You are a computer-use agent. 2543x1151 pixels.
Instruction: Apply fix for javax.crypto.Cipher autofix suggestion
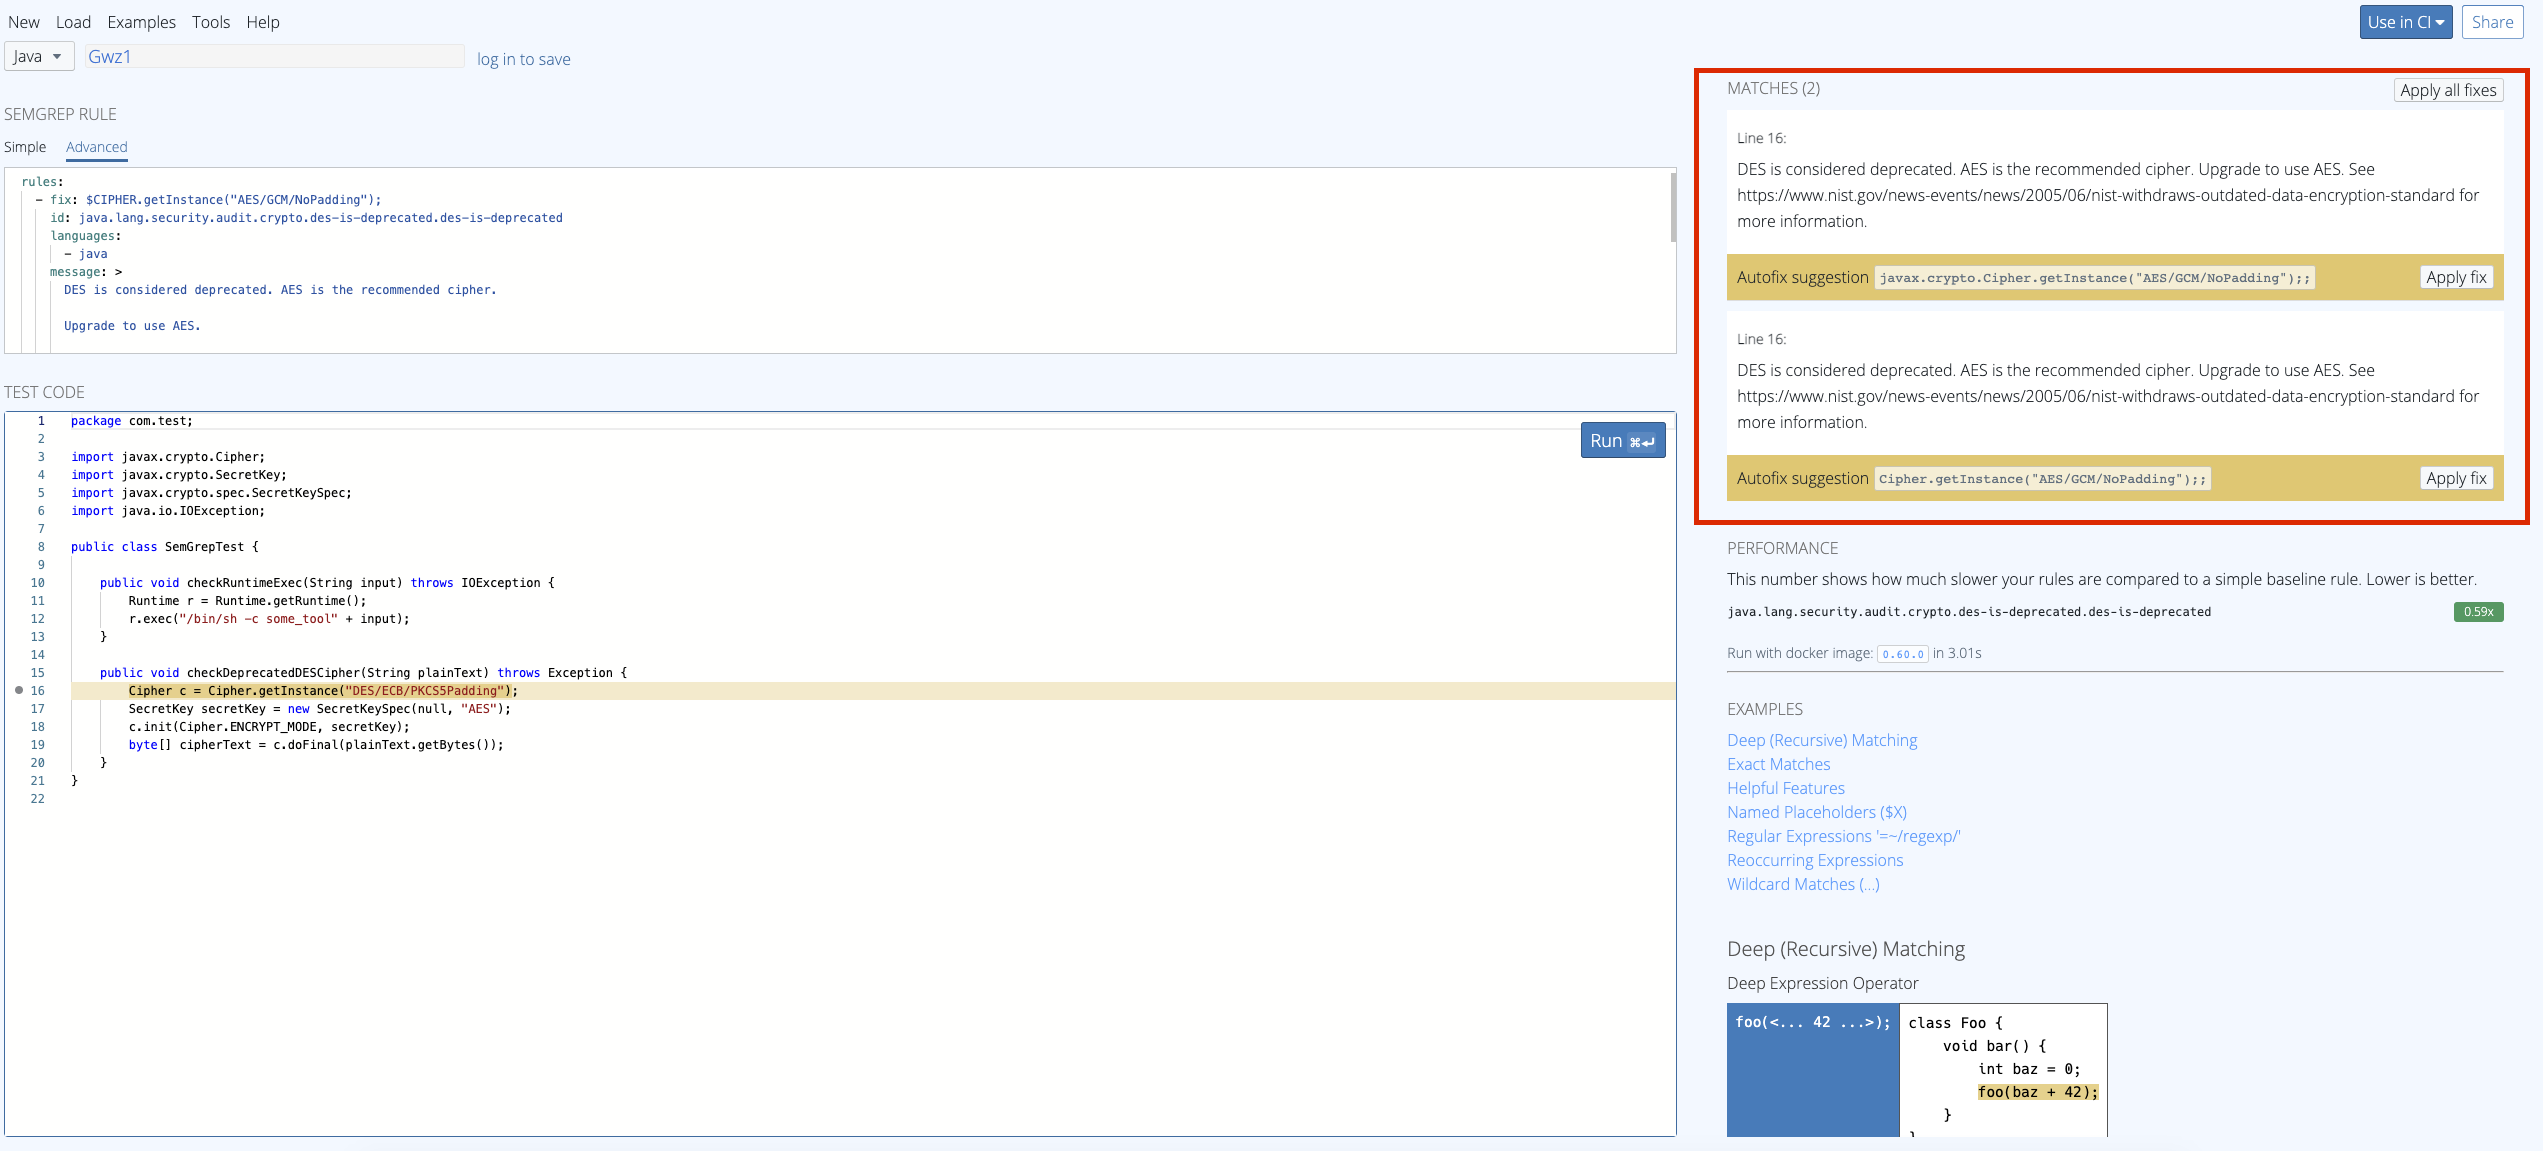click(2456, 277)
